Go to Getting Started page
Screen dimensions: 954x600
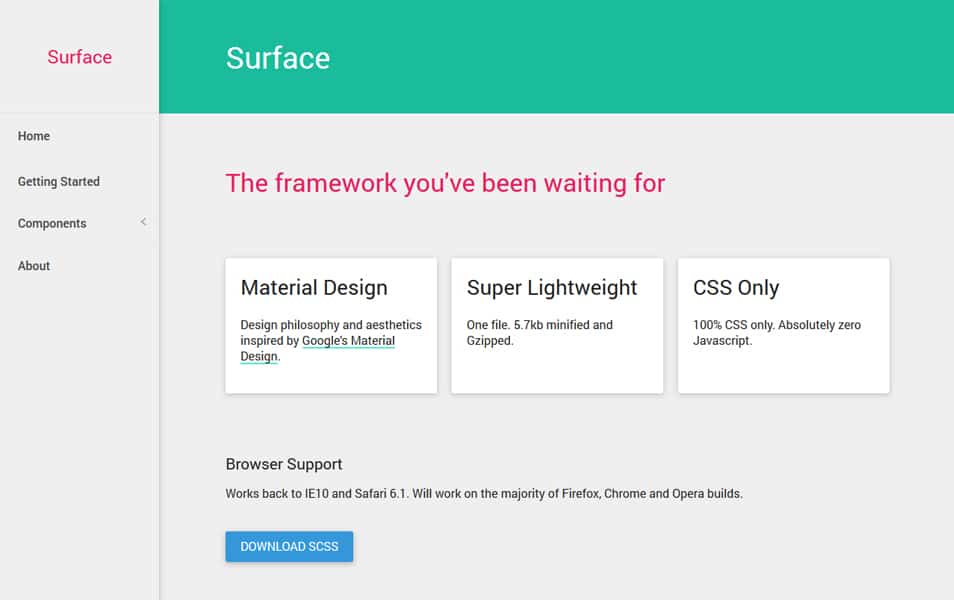(x=58, y=181)
